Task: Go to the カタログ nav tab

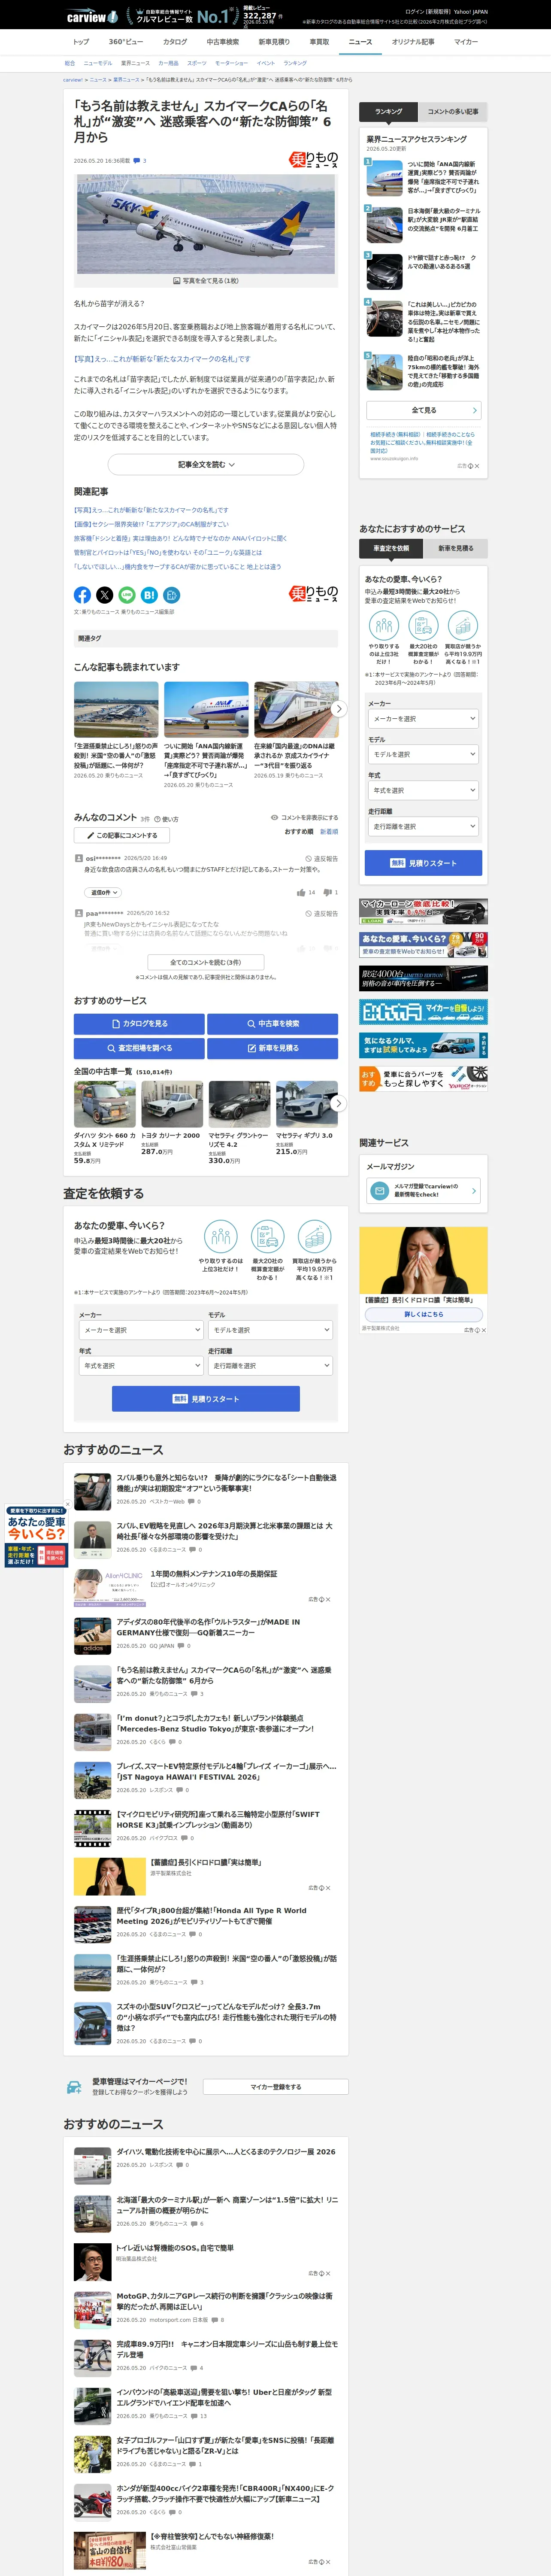Action: (175, 42)
